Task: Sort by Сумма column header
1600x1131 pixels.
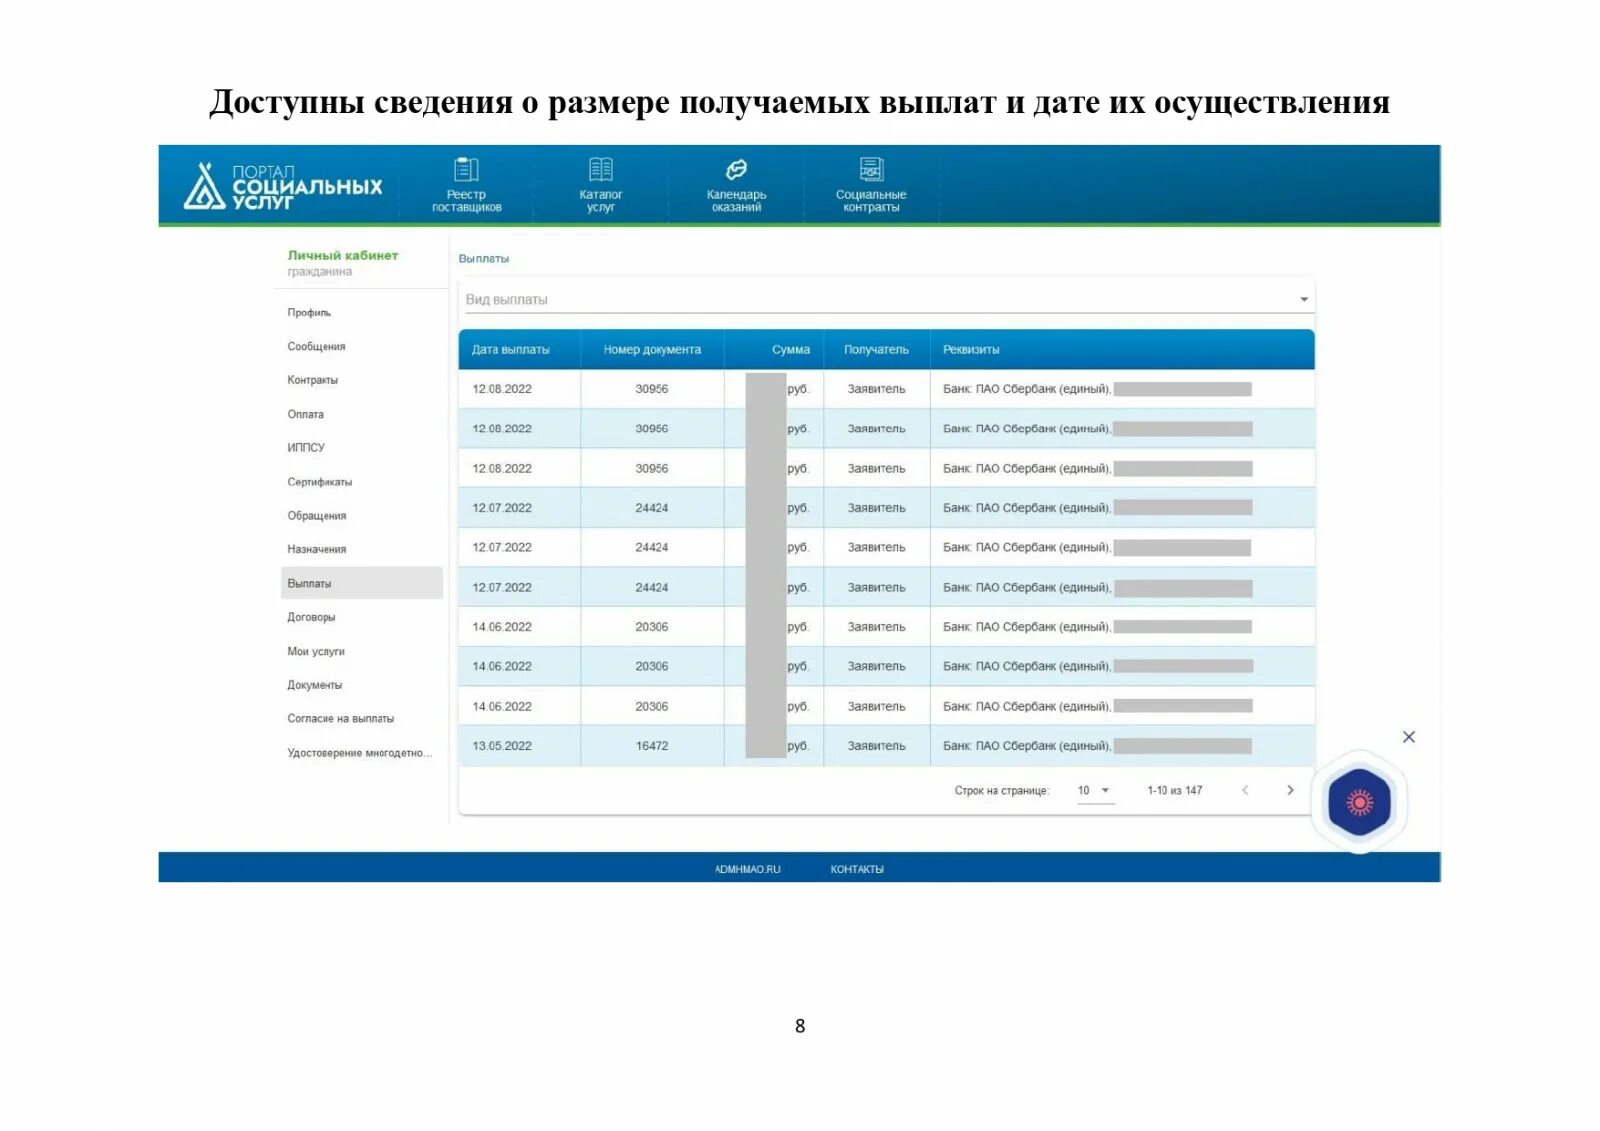Action: pos(791,350)
